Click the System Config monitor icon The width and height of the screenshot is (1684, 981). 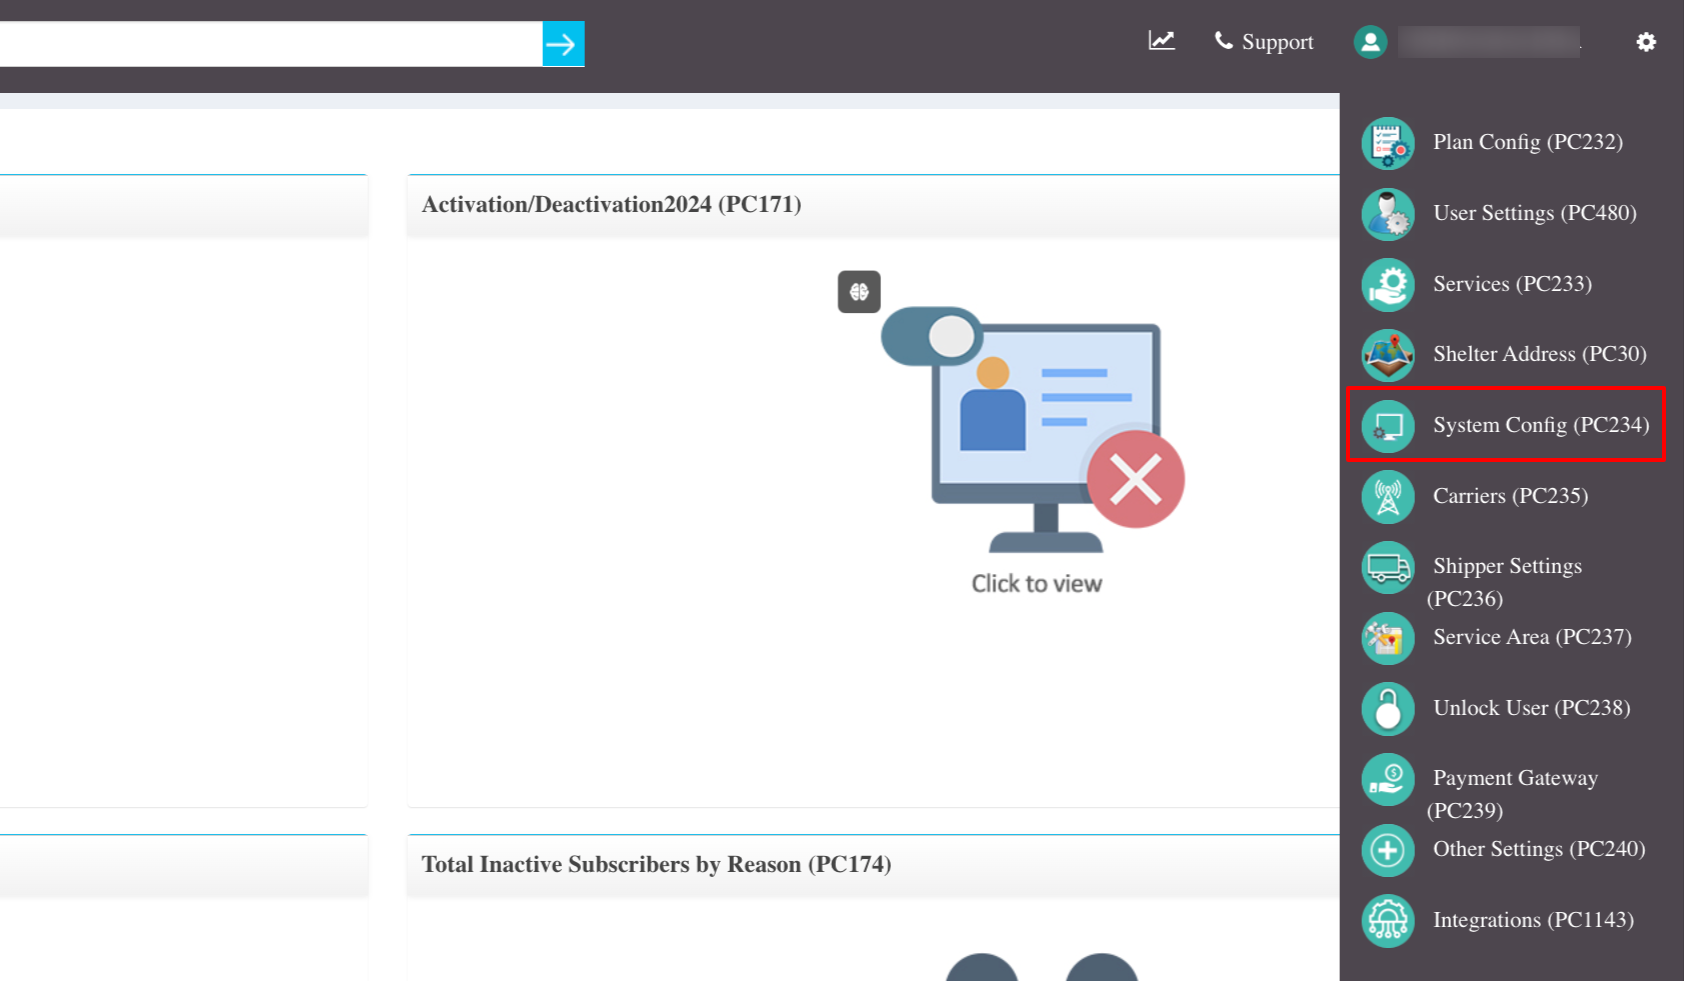pyautogui.click(x=1387, y=426)
